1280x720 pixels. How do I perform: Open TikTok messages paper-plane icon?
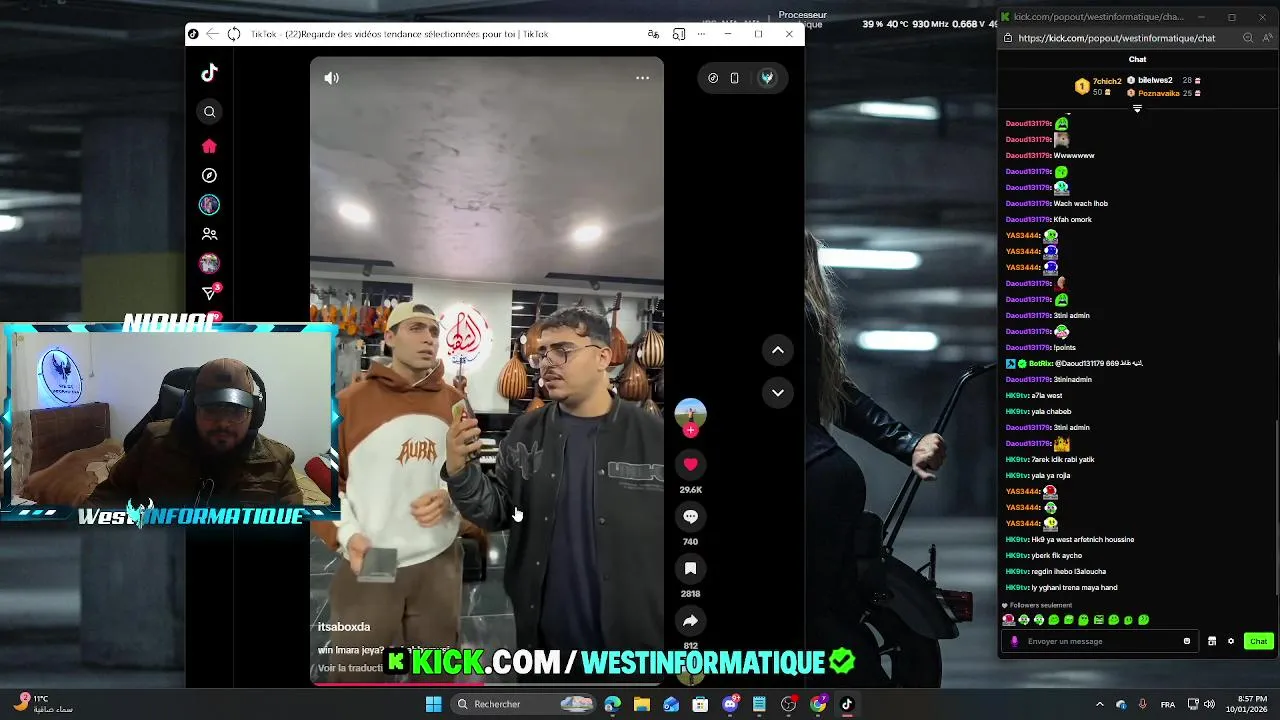[209, 293]
